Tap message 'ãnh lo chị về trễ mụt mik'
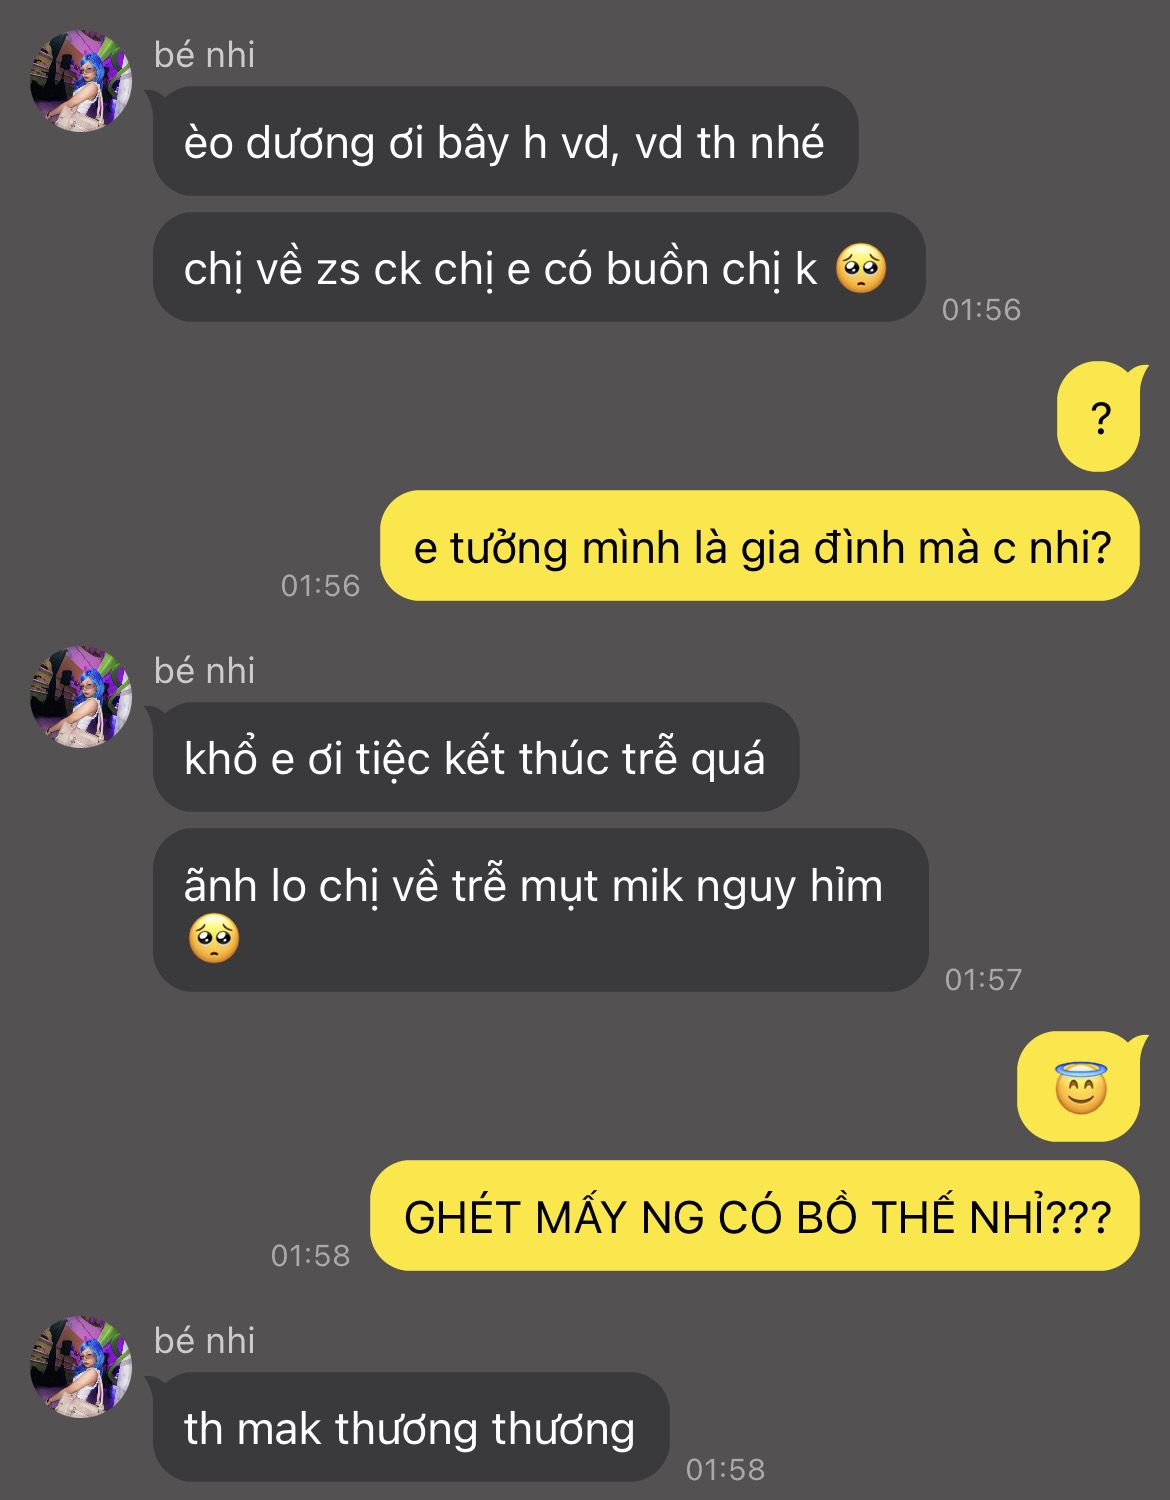The width and height of the screenshot is (1170, 1500). click(x=541, y=910)
